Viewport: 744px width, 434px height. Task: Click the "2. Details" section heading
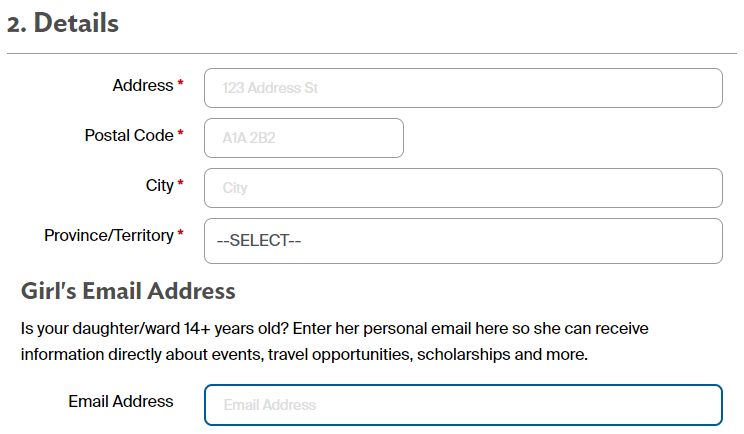63,24
